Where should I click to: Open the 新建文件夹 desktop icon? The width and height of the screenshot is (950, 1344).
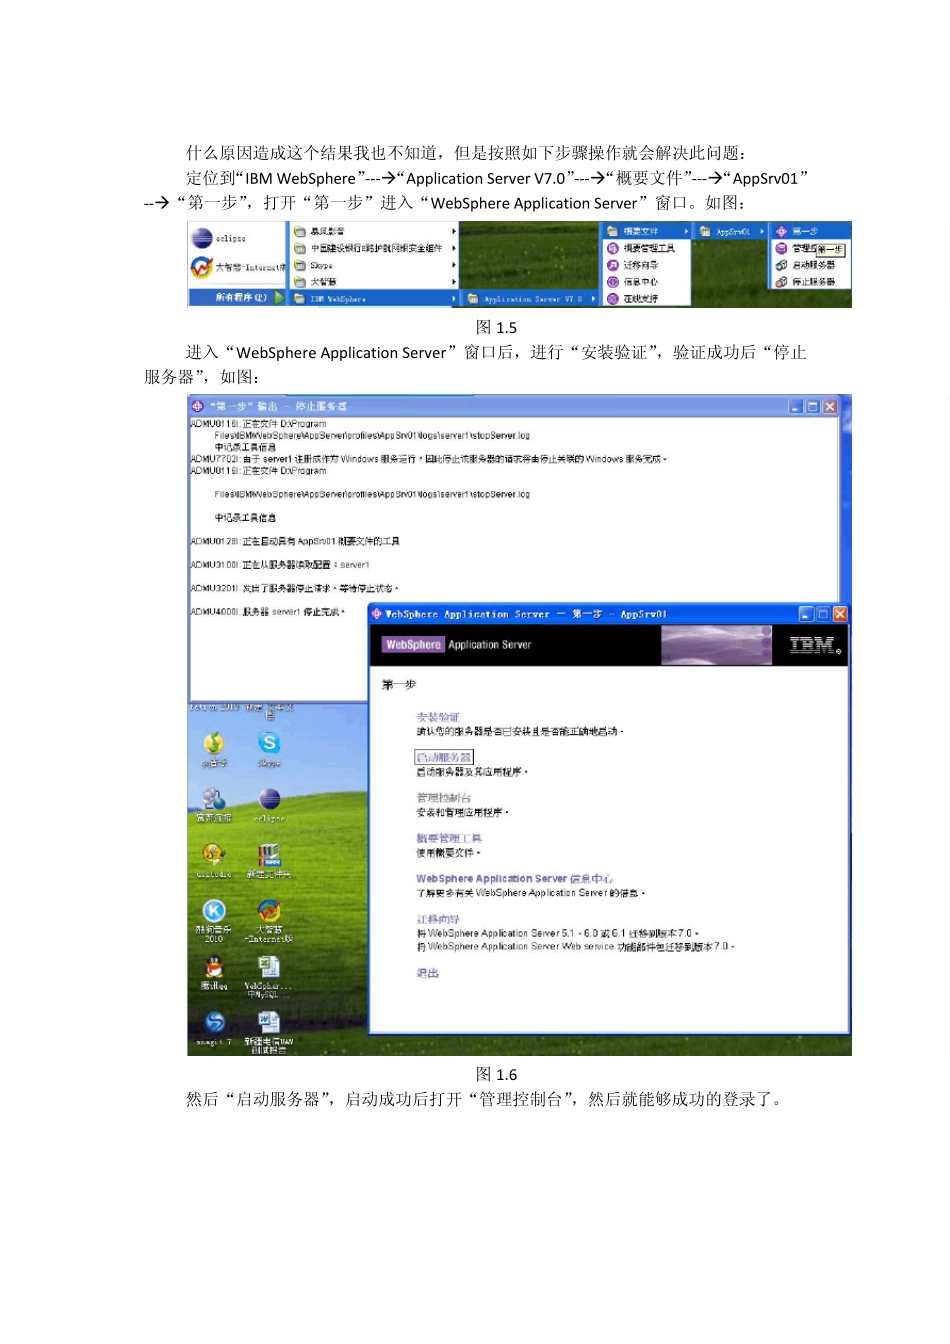(x=269, y=860)
